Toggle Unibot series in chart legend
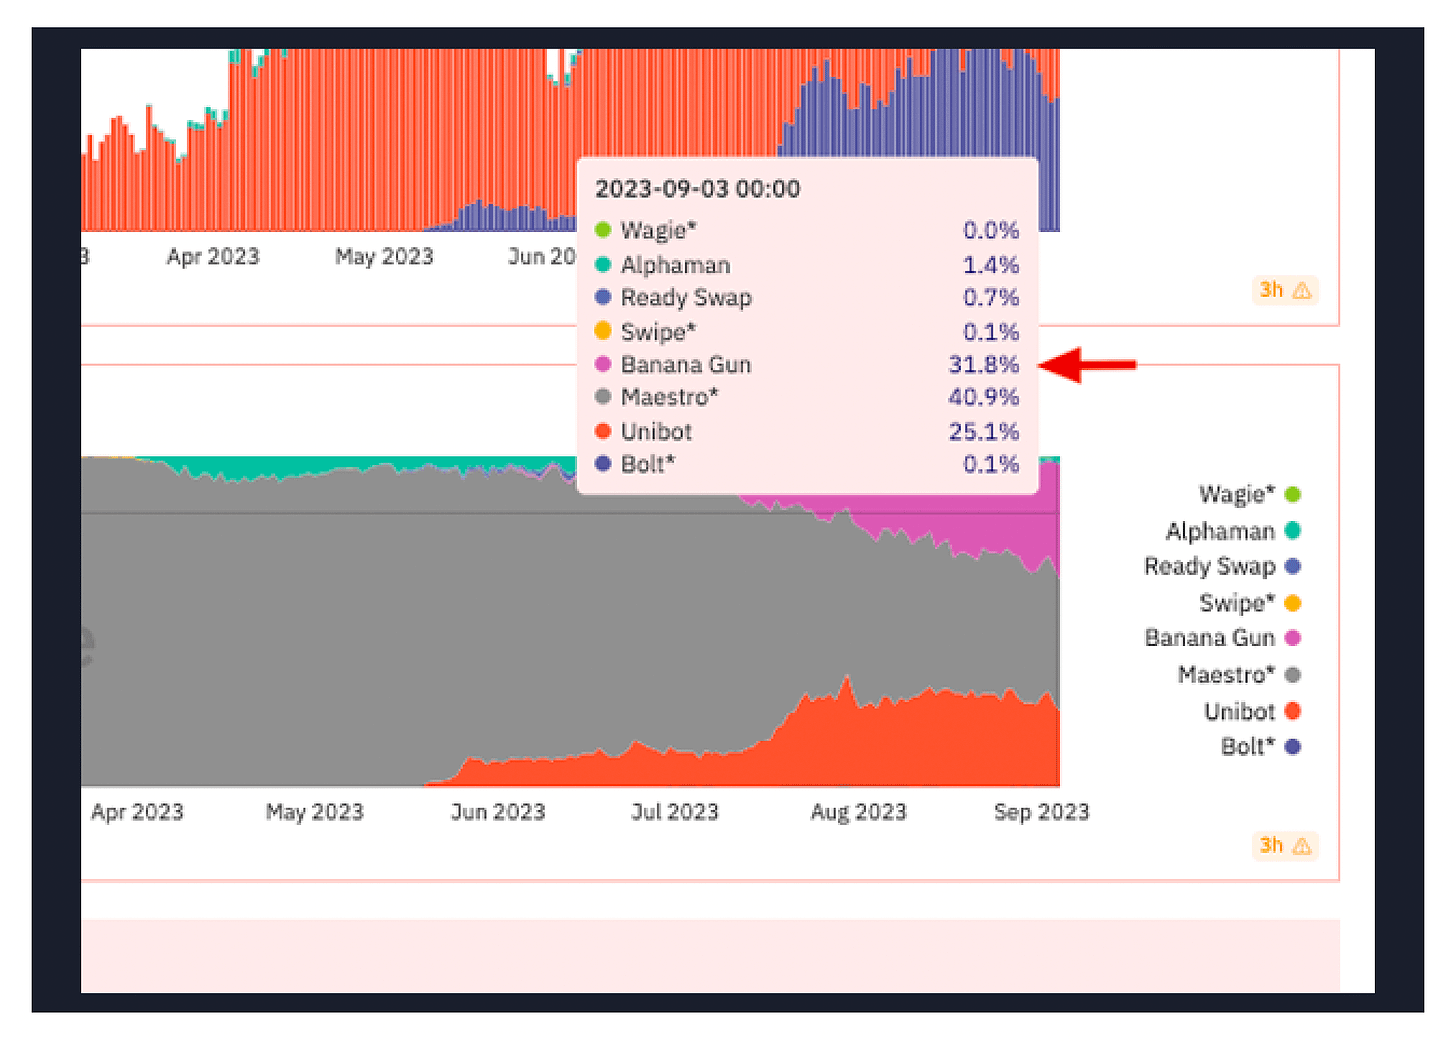Screen dimensions: 1456x1042 (1252, 712)
